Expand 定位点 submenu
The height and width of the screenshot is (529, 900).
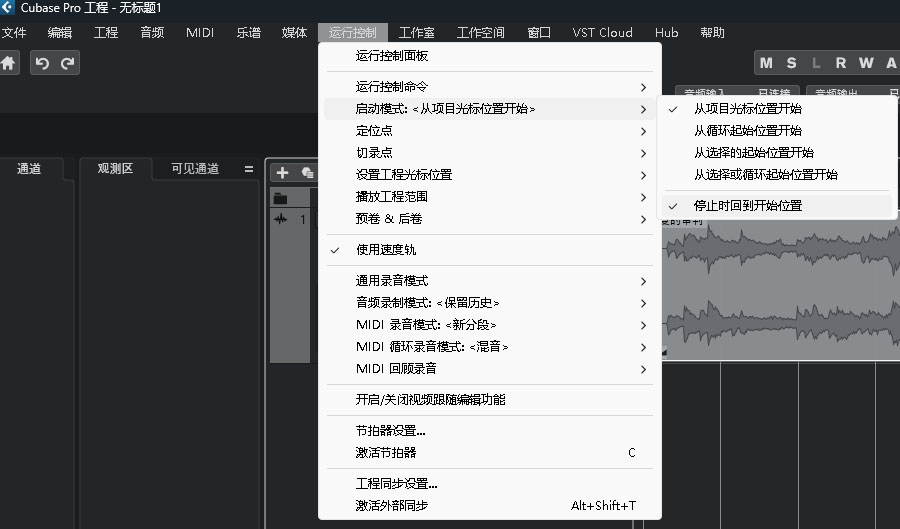click(x=490, y=131)
